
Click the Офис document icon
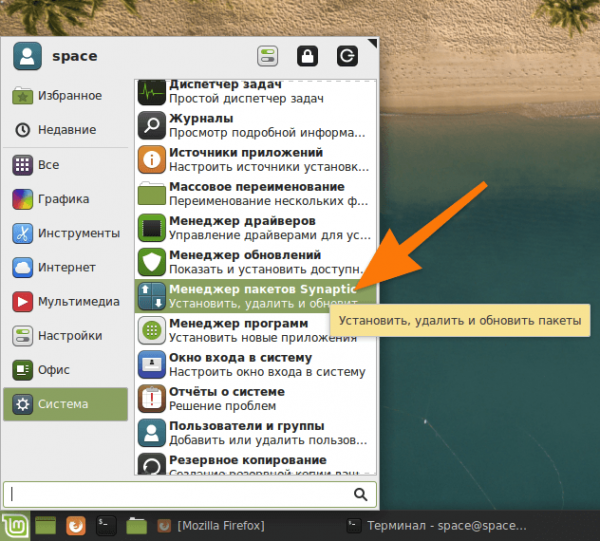[x=23, y=370]
